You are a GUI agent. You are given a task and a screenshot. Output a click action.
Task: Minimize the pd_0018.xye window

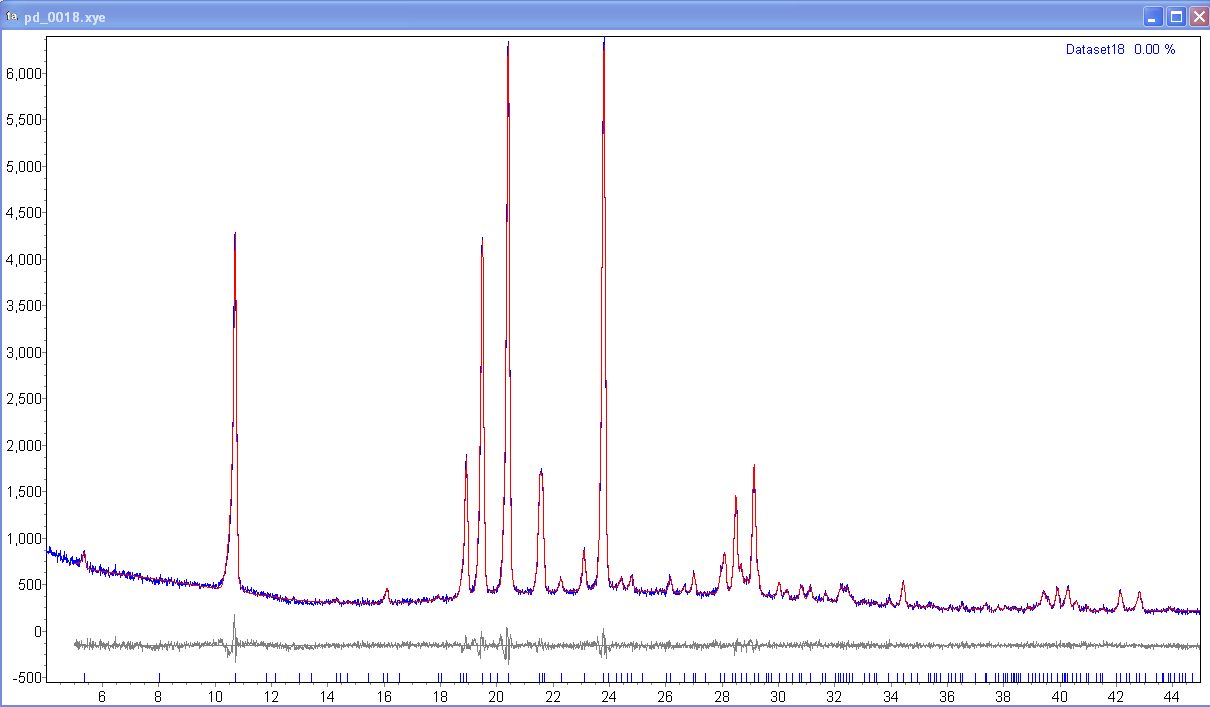[x=1154, y=16]
